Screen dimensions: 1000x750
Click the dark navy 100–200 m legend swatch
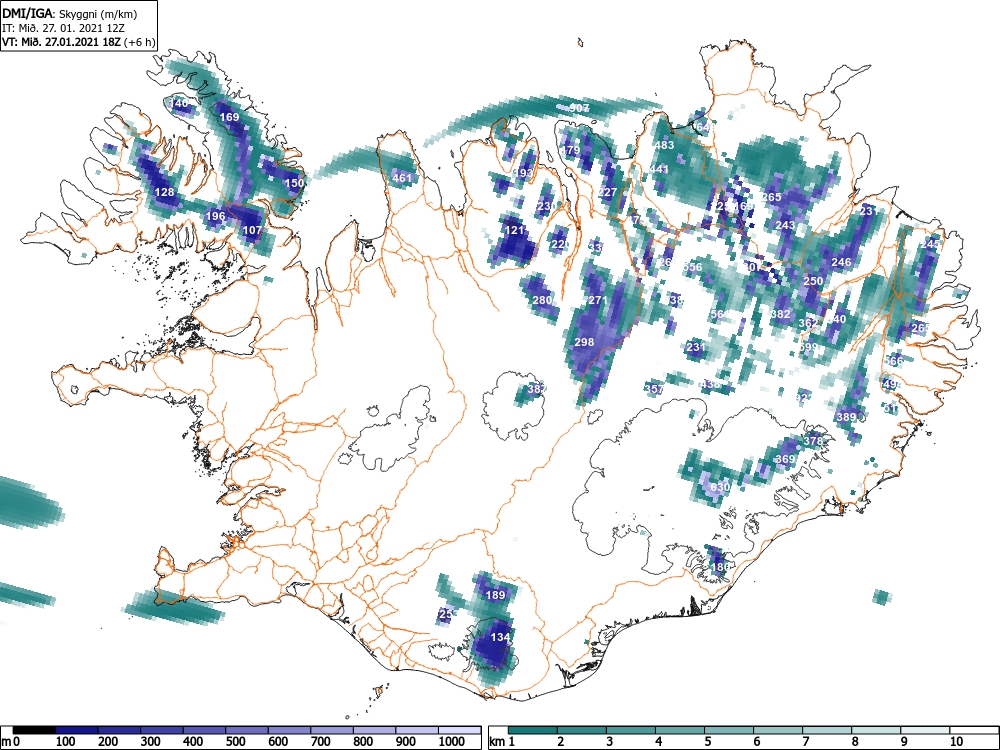tap(77, 730)
